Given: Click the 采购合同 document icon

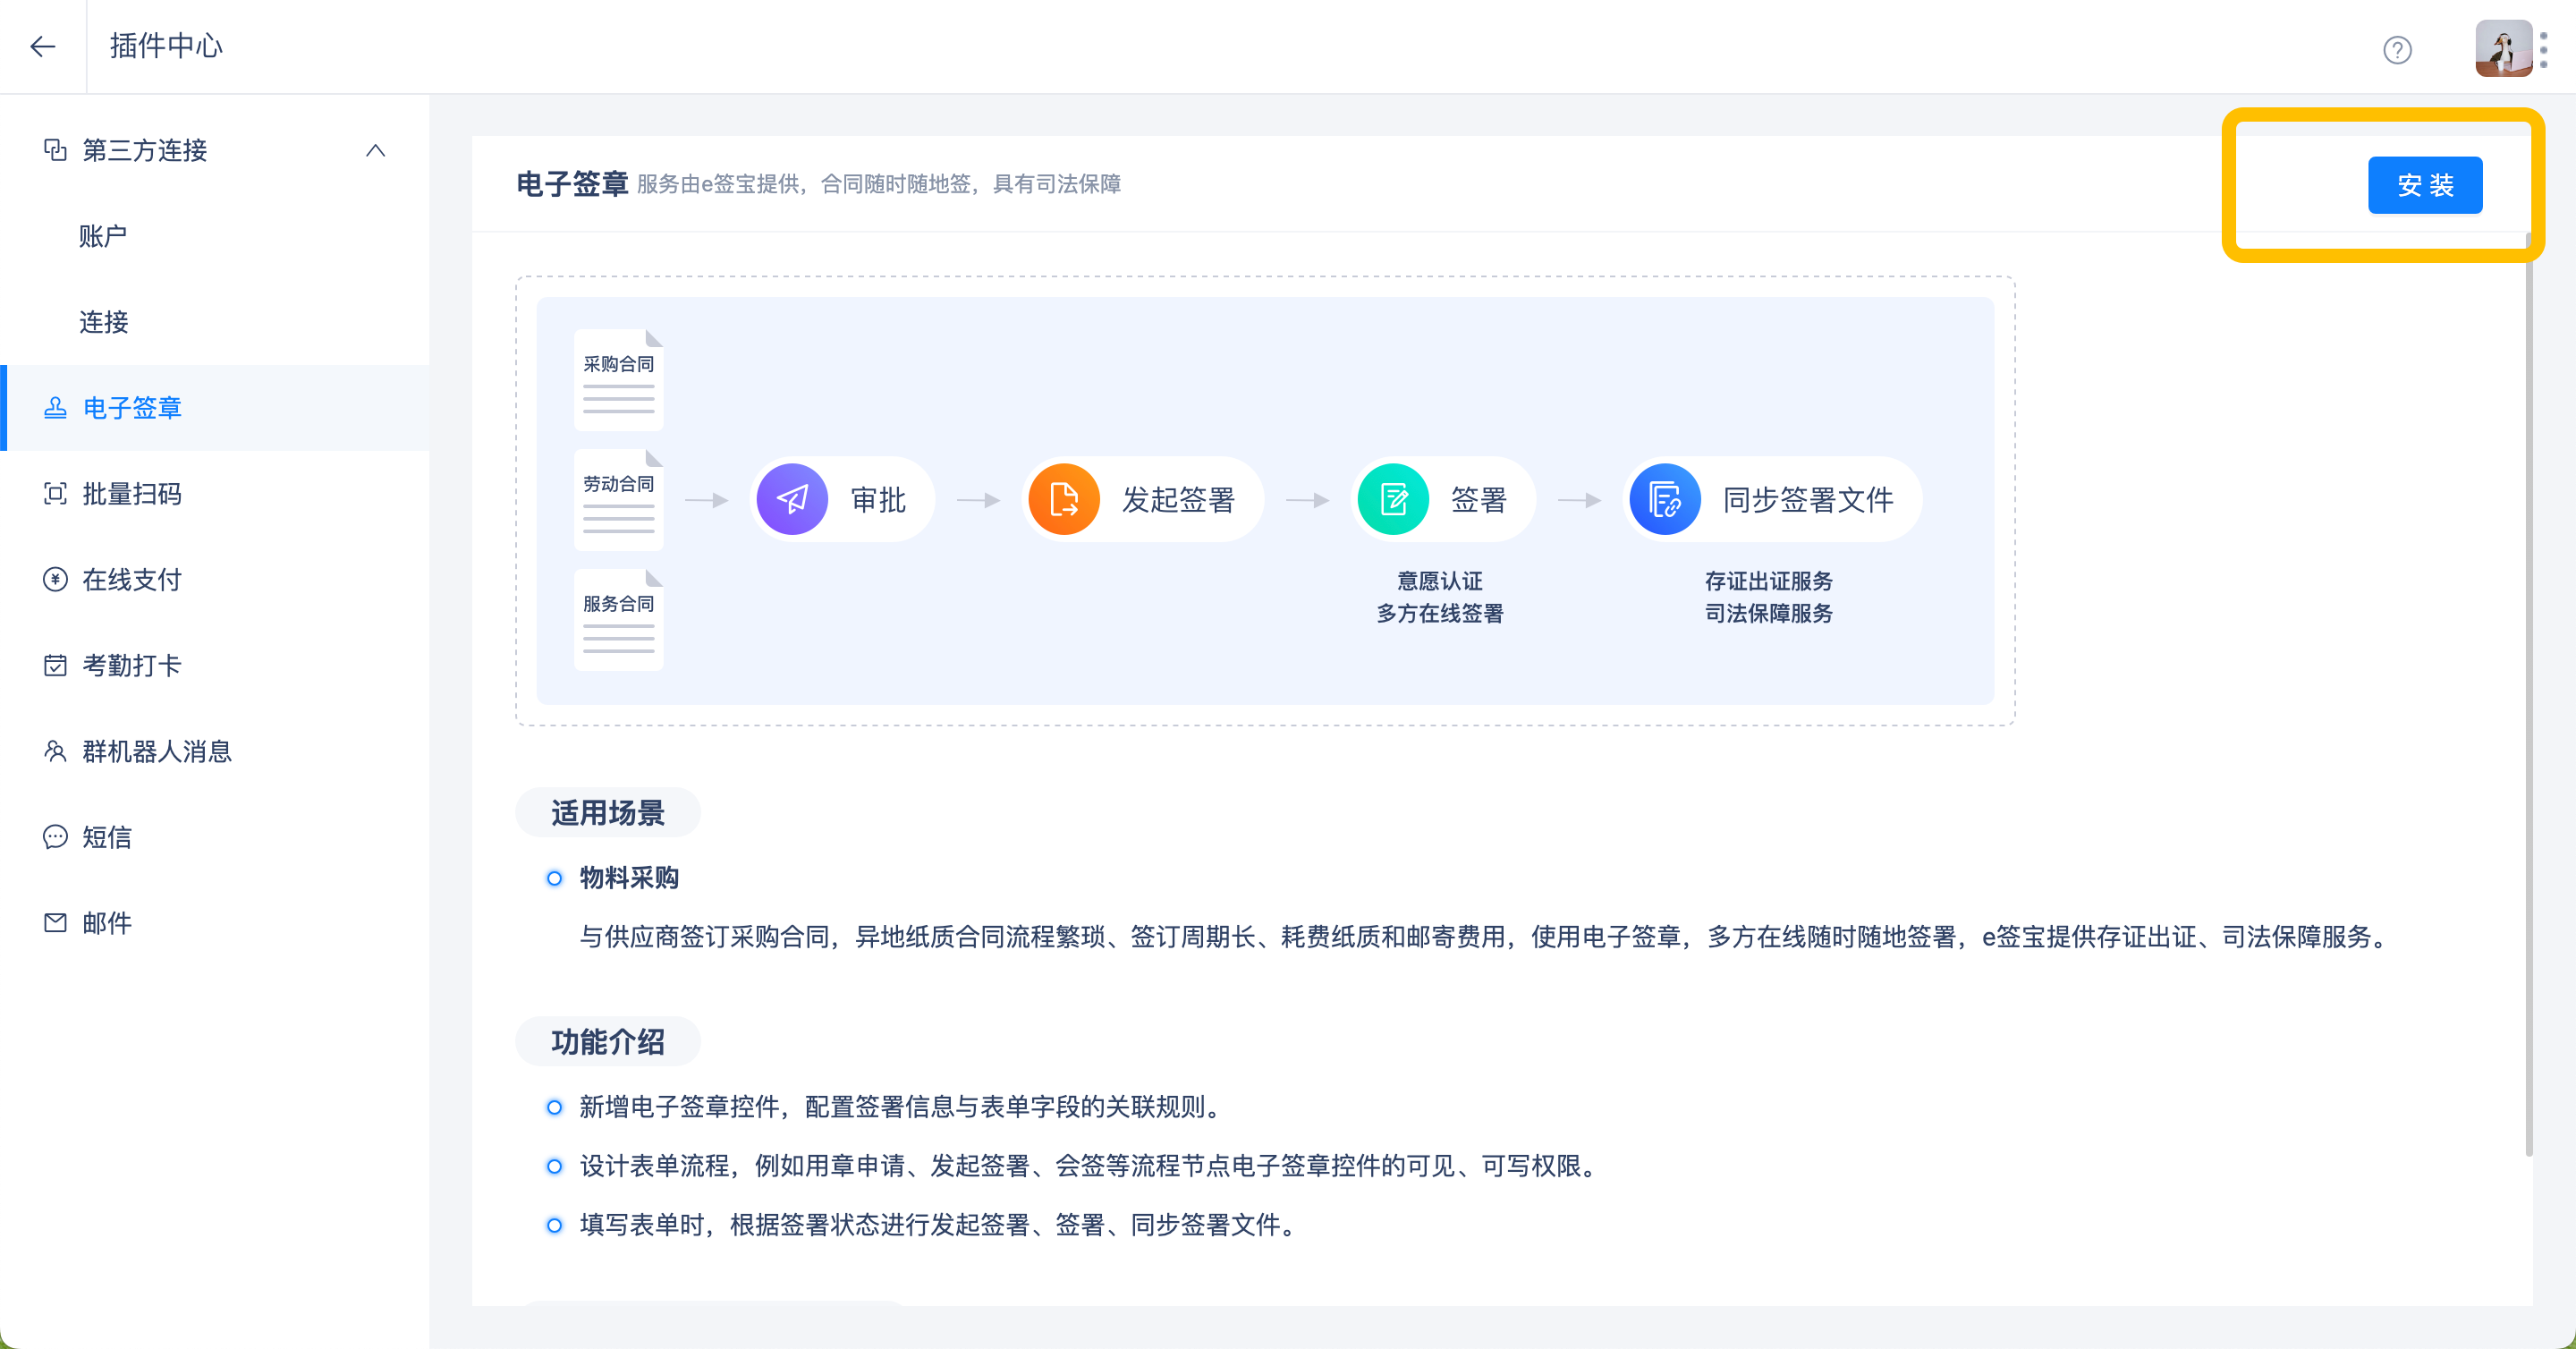Looking at the screenshot, I should click(x=619, y=380).
